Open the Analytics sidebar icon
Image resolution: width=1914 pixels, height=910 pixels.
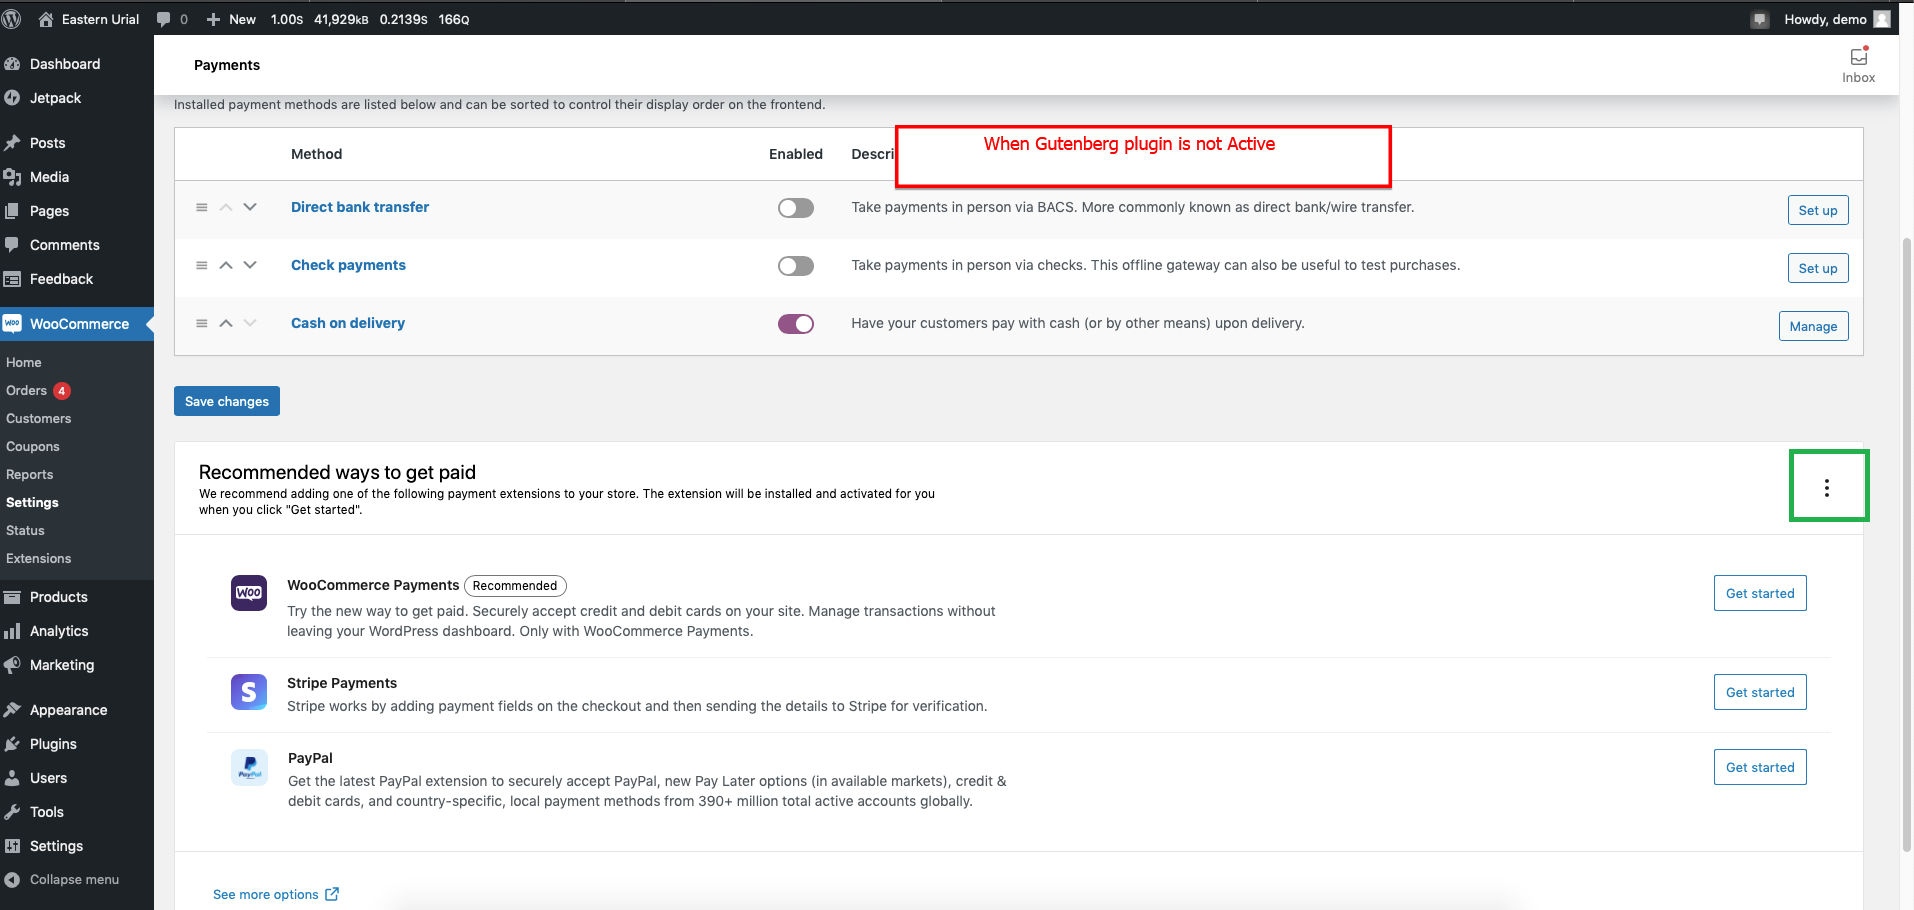[13, 631]
